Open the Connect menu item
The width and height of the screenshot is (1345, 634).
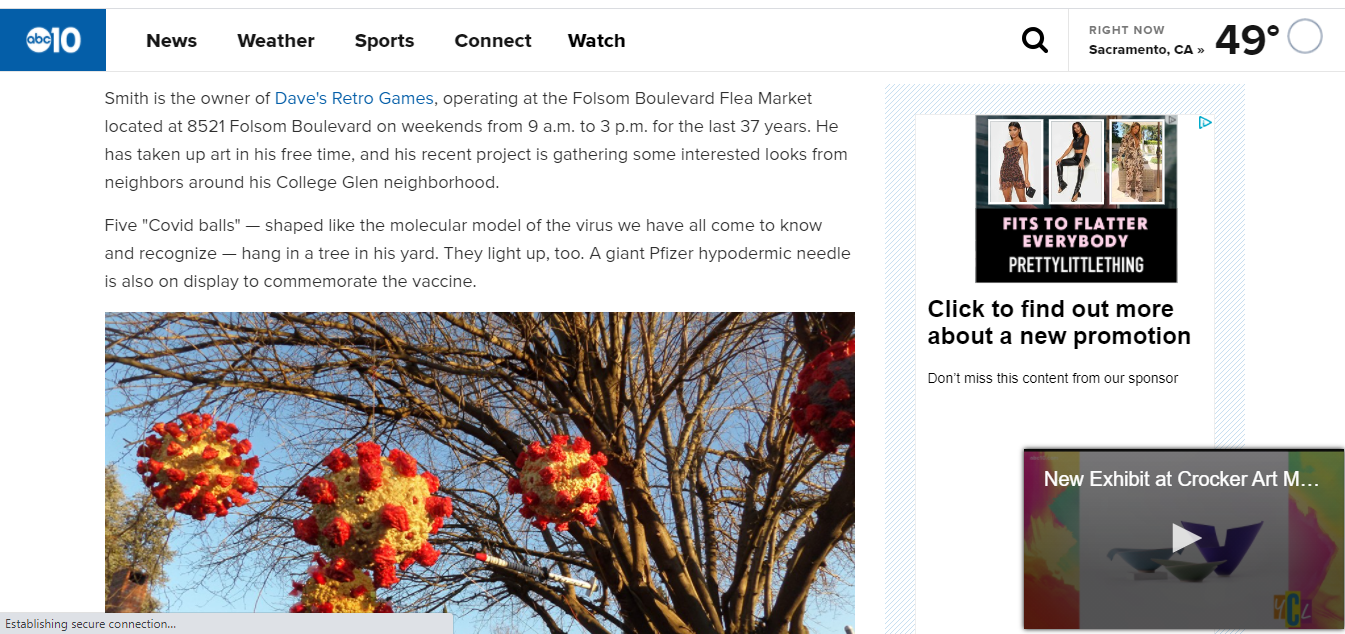(493, 41)
